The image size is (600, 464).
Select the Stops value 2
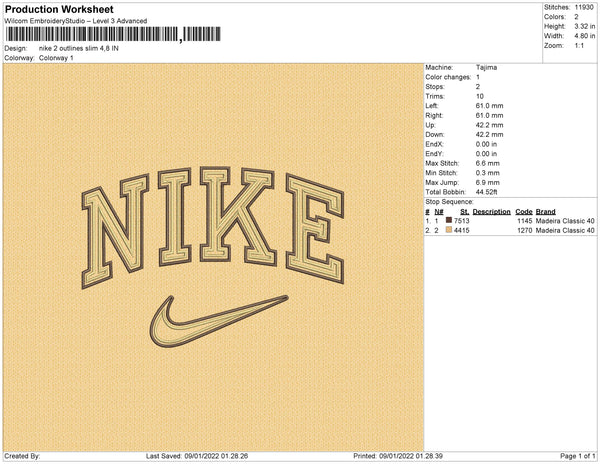[x=478, y=86]
